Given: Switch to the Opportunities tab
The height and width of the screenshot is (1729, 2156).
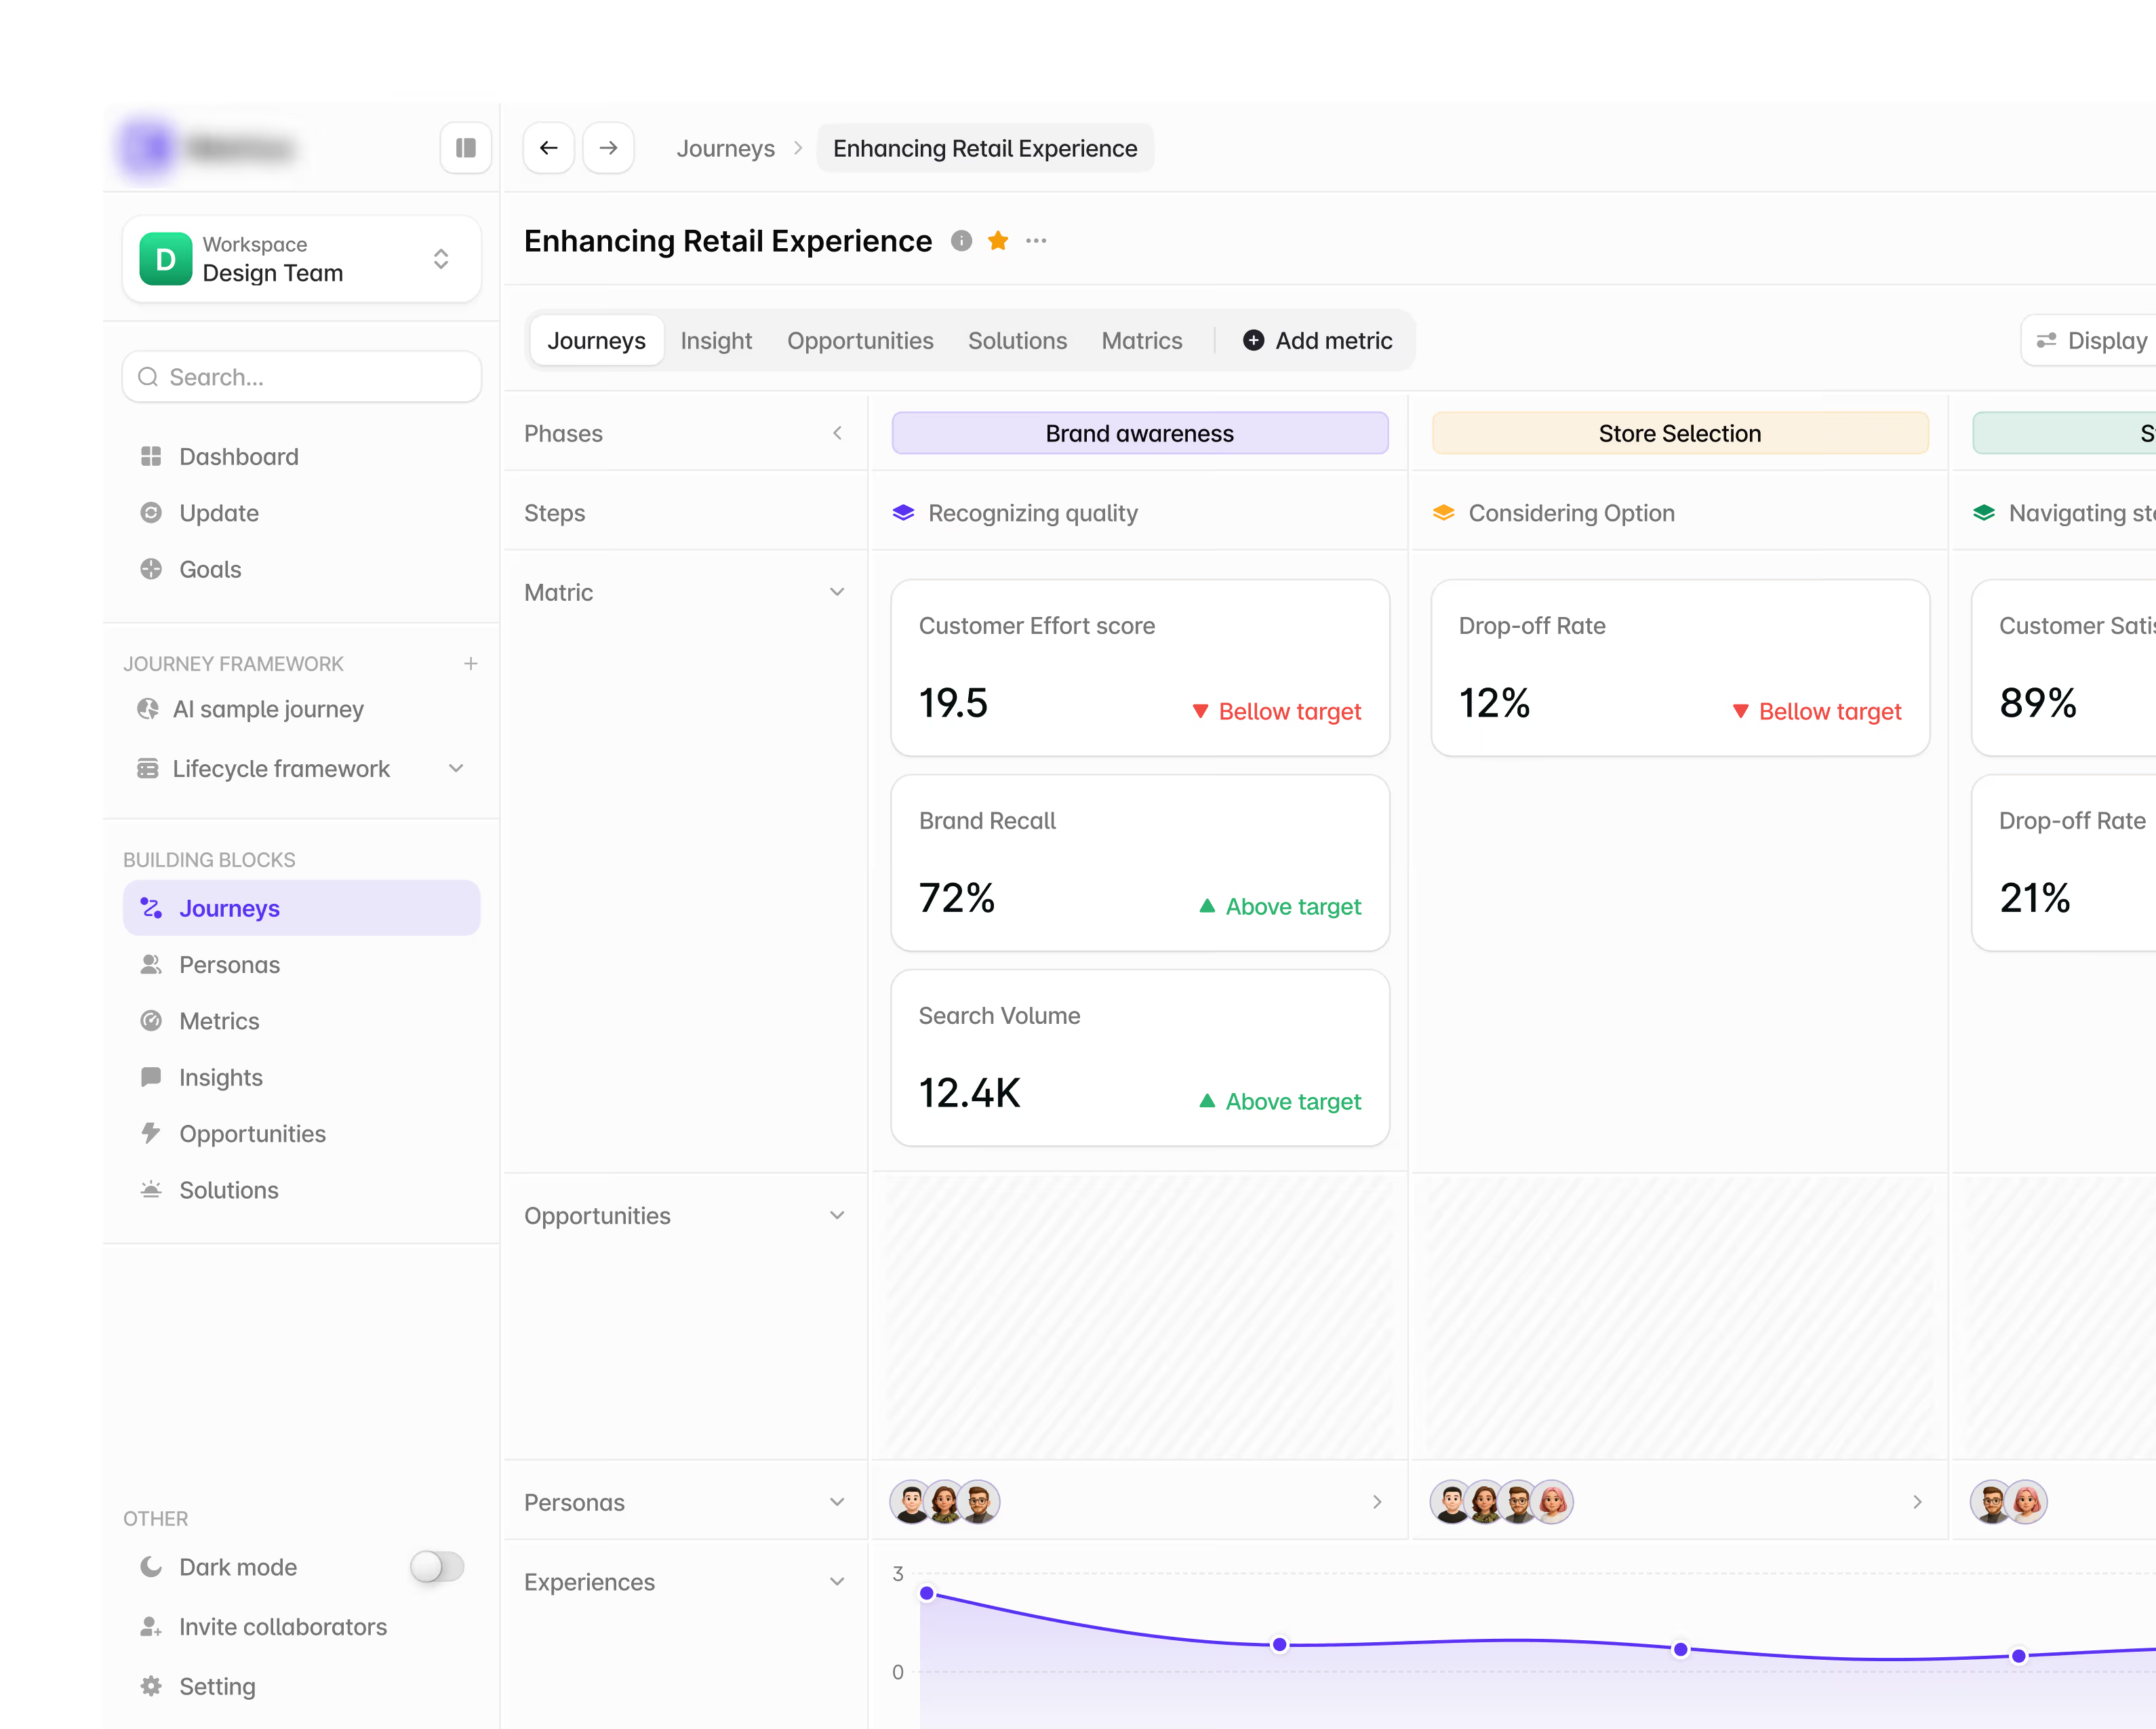Looking at the screenshot, I should point(860,341).
